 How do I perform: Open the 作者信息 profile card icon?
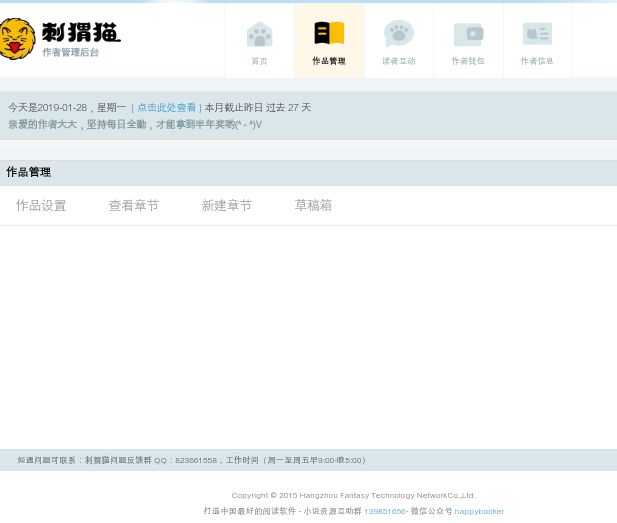(538, 34)
